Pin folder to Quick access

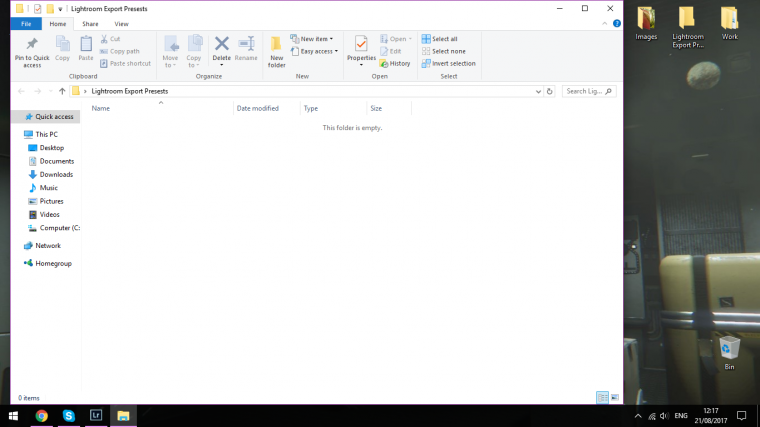click(32, 52)
